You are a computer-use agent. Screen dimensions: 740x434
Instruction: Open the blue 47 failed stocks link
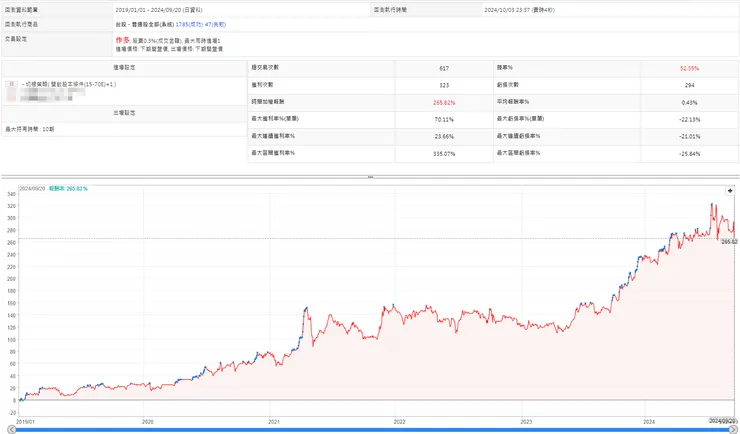pyautogui.click(x=215, y=25)
